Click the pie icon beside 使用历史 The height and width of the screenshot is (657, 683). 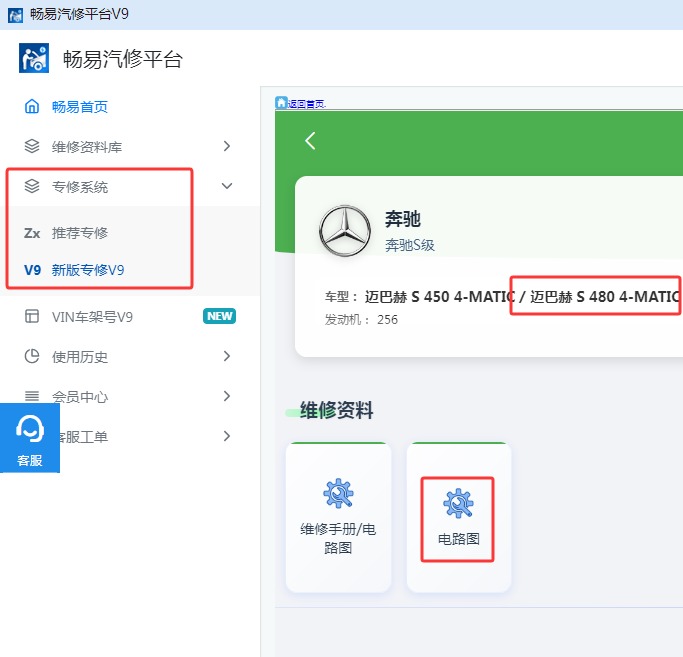click(x=32, y=356)
